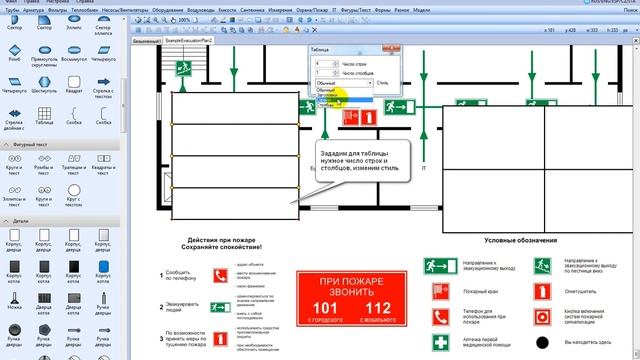Pick the Стрелка с текстом shape
This screenshot has width=640, height=360.
(103, 87)
